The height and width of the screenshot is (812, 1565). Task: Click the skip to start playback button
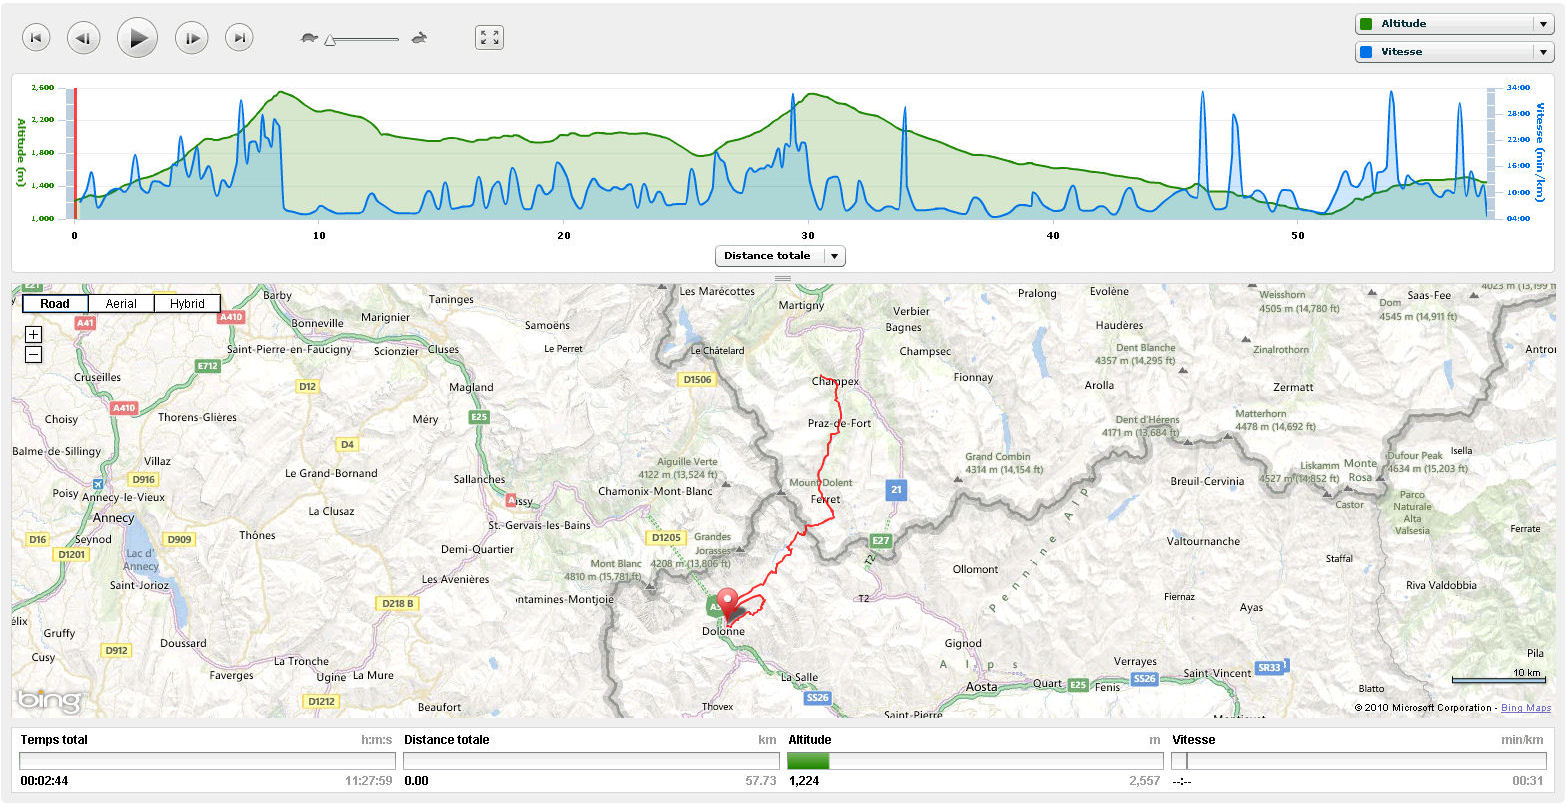coord(36,38)
